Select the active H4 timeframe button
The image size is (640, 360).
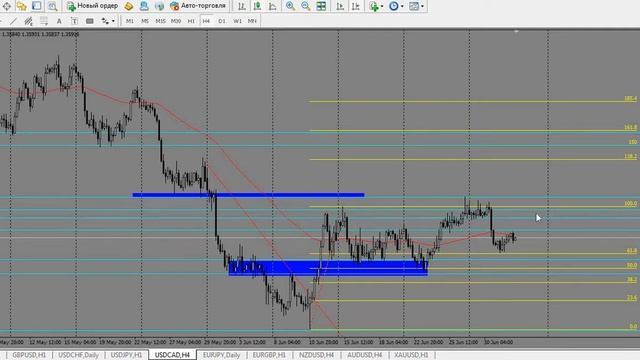tap(206, 21)
